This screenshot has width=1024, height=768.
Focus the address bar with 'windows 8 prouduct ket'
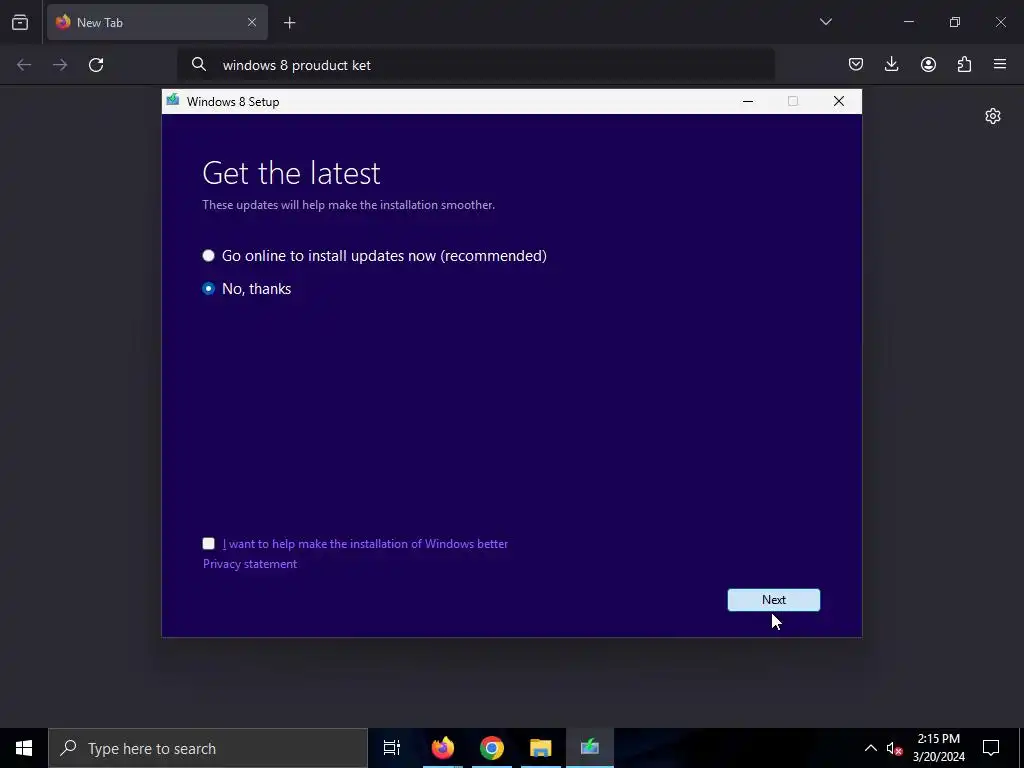click(x=475, y=65)
